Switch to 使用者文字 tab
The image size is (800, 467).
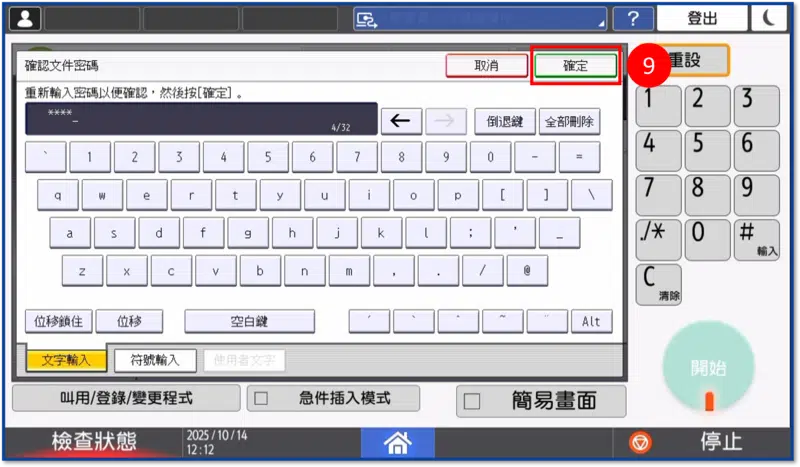tap(244, 360)
